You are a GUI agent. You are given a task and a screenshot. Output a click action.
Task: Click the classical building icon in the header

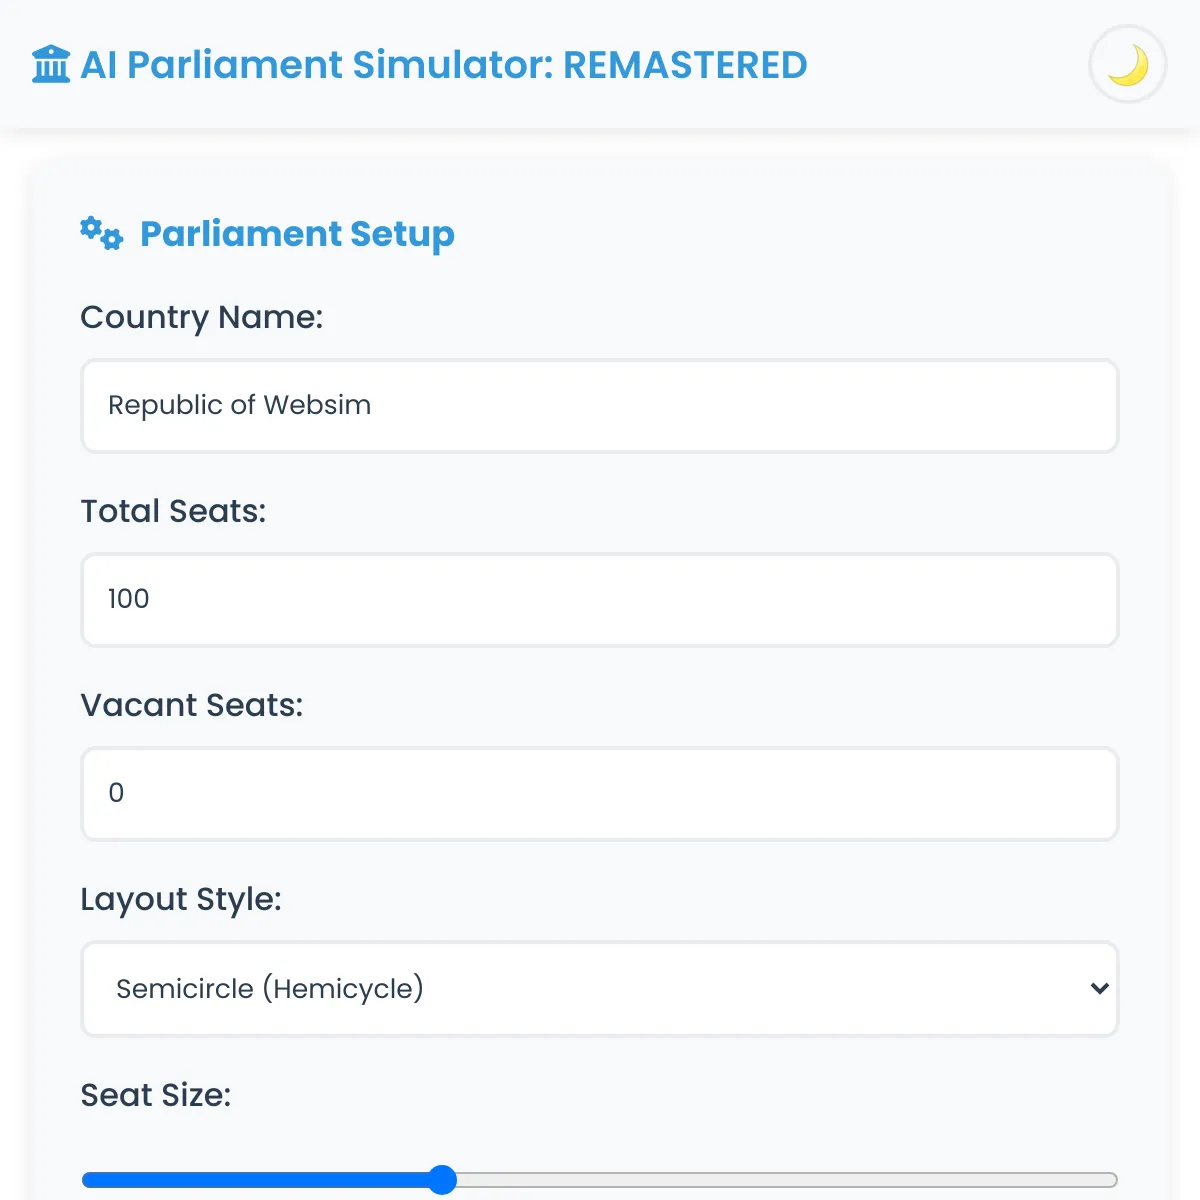pos(50,64)
